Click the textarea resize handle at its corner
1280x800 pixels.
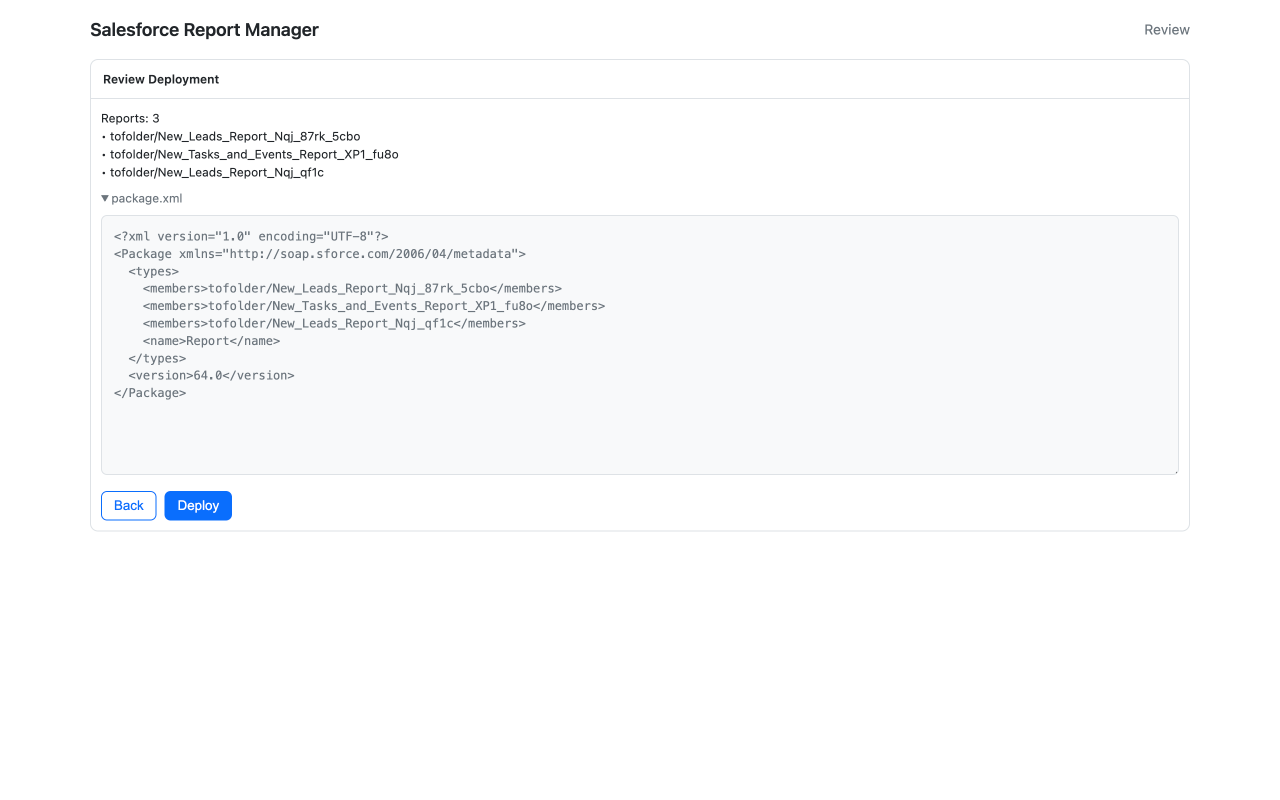pos(1176,471)
